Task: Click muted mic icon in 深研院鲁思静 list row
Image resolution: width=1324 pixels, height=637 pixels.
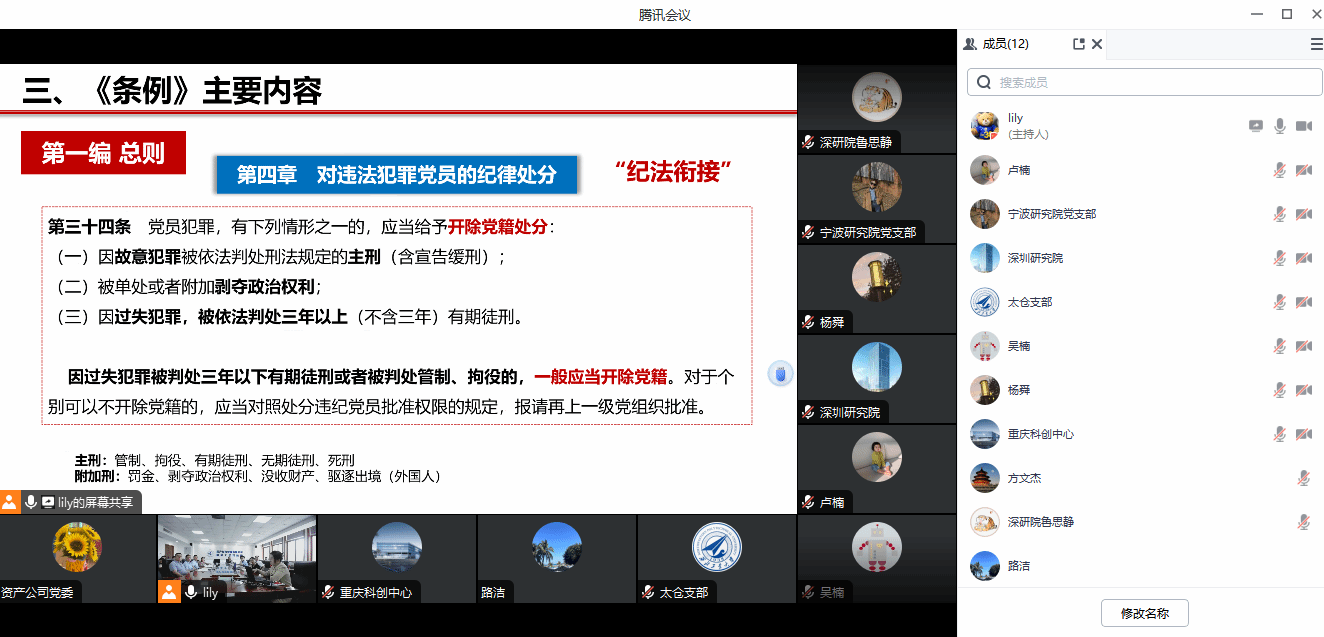Action: 1304,522
